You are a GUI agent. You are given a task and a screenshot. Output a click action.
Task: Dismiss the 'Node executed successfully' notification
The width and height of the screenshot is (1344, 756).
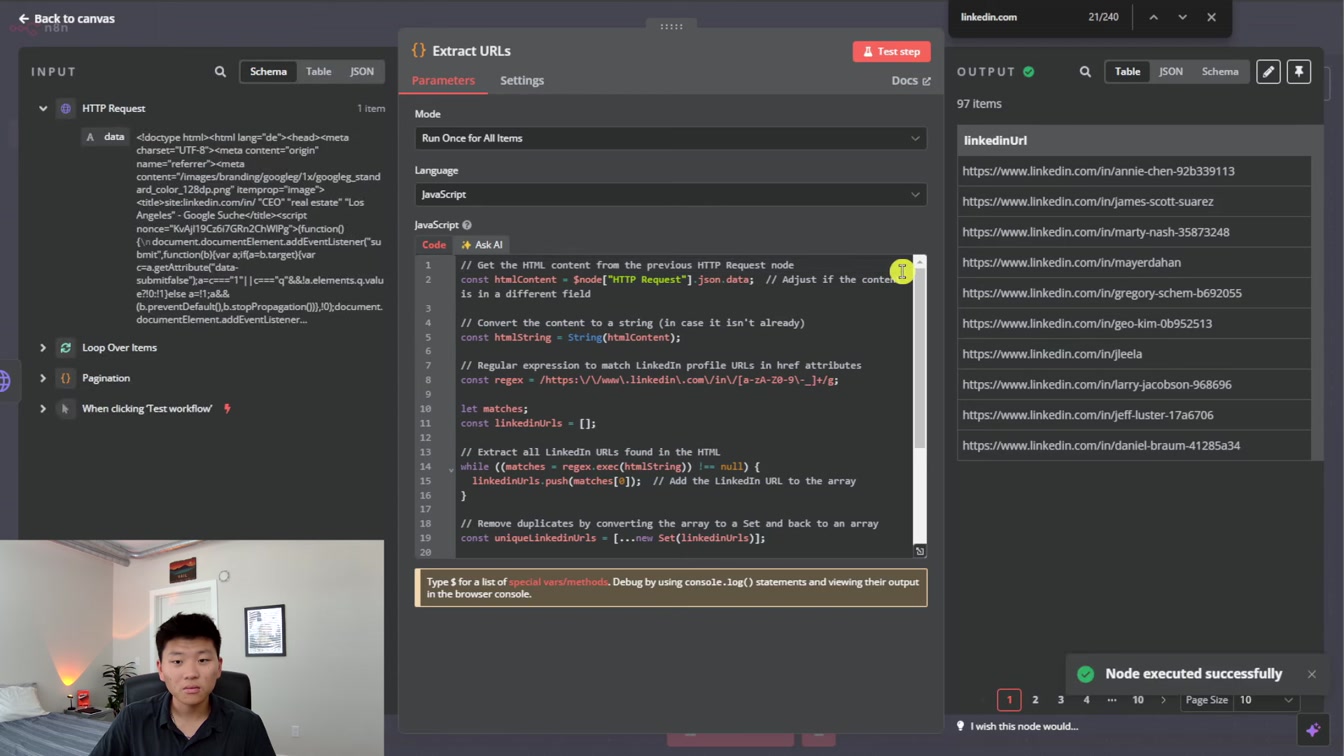tap(1312, 674)
